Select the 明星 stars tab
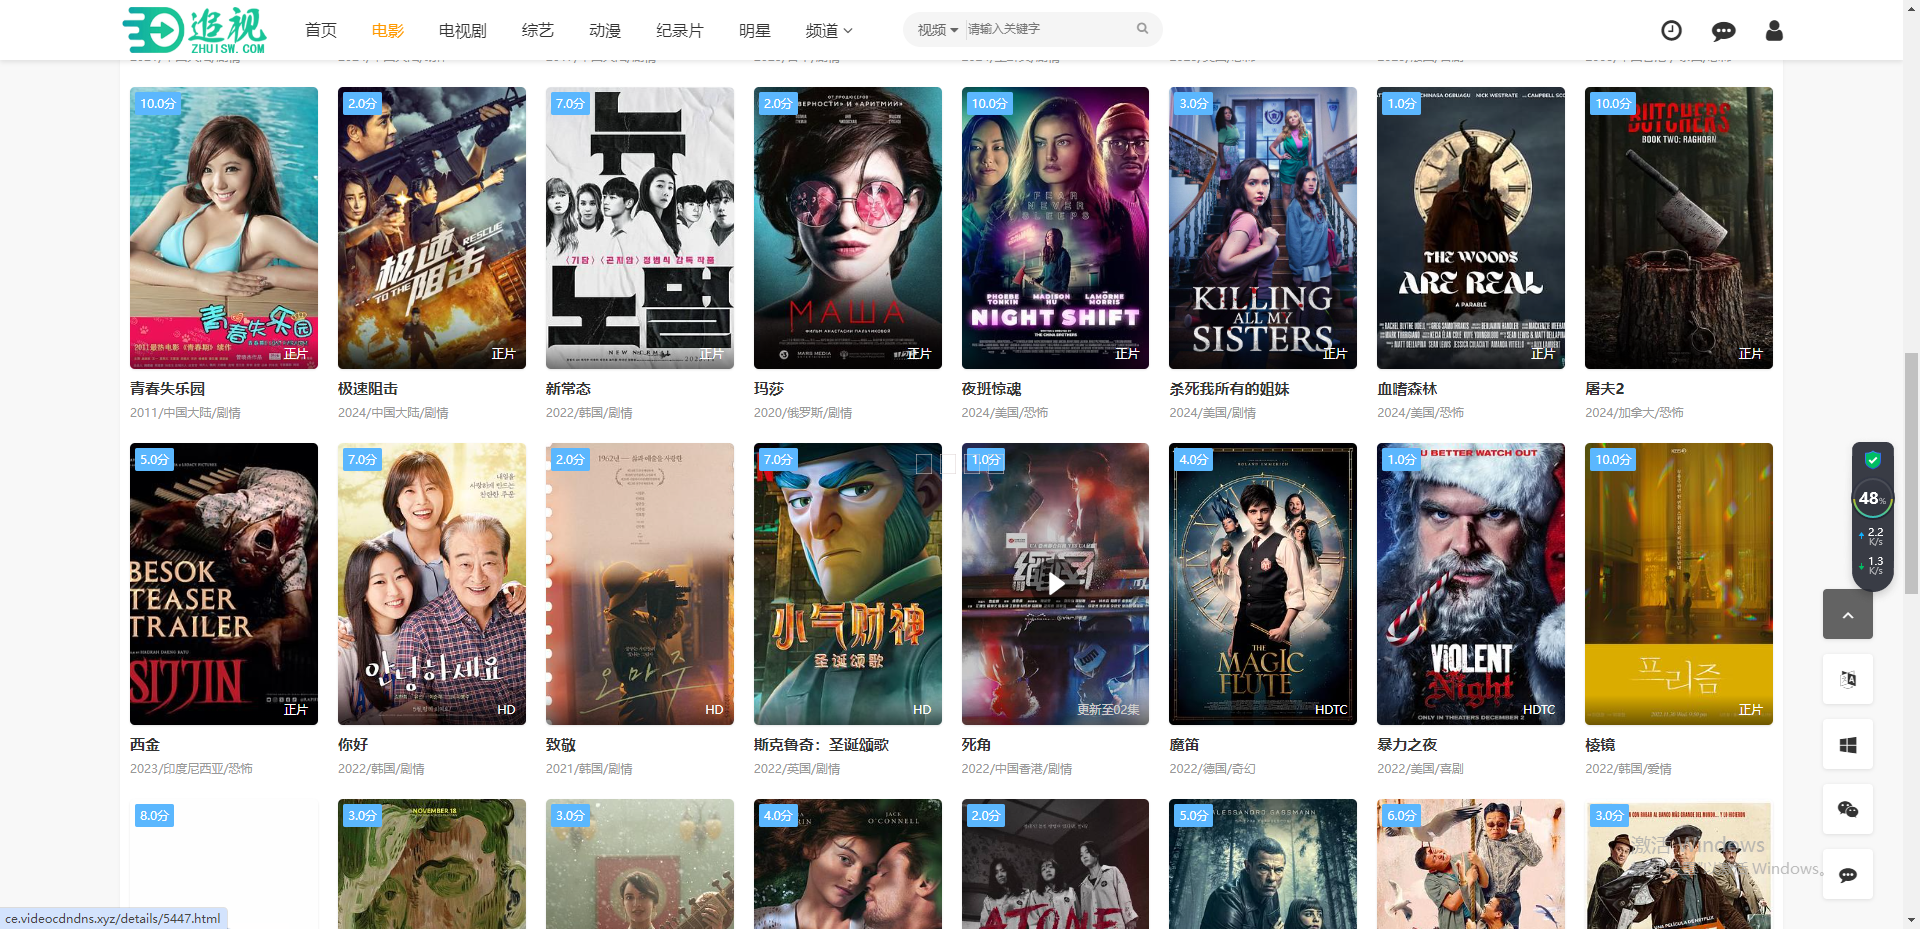This screenshot has height=929, width=1920. pos(755,31)
